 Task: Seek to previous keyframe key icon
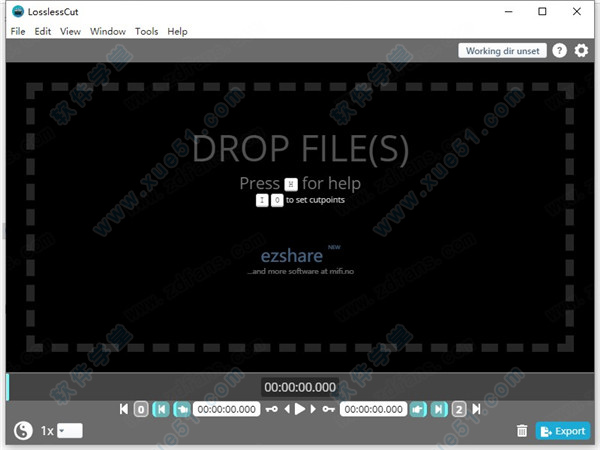click(272, 409)
